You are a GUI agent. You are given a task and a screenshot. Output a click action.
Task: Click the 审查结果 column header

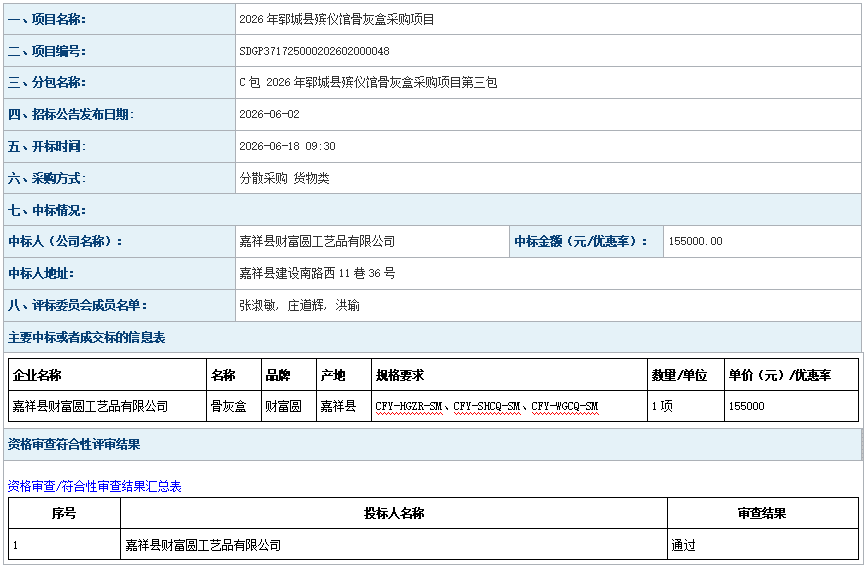[x=762, y=514]
